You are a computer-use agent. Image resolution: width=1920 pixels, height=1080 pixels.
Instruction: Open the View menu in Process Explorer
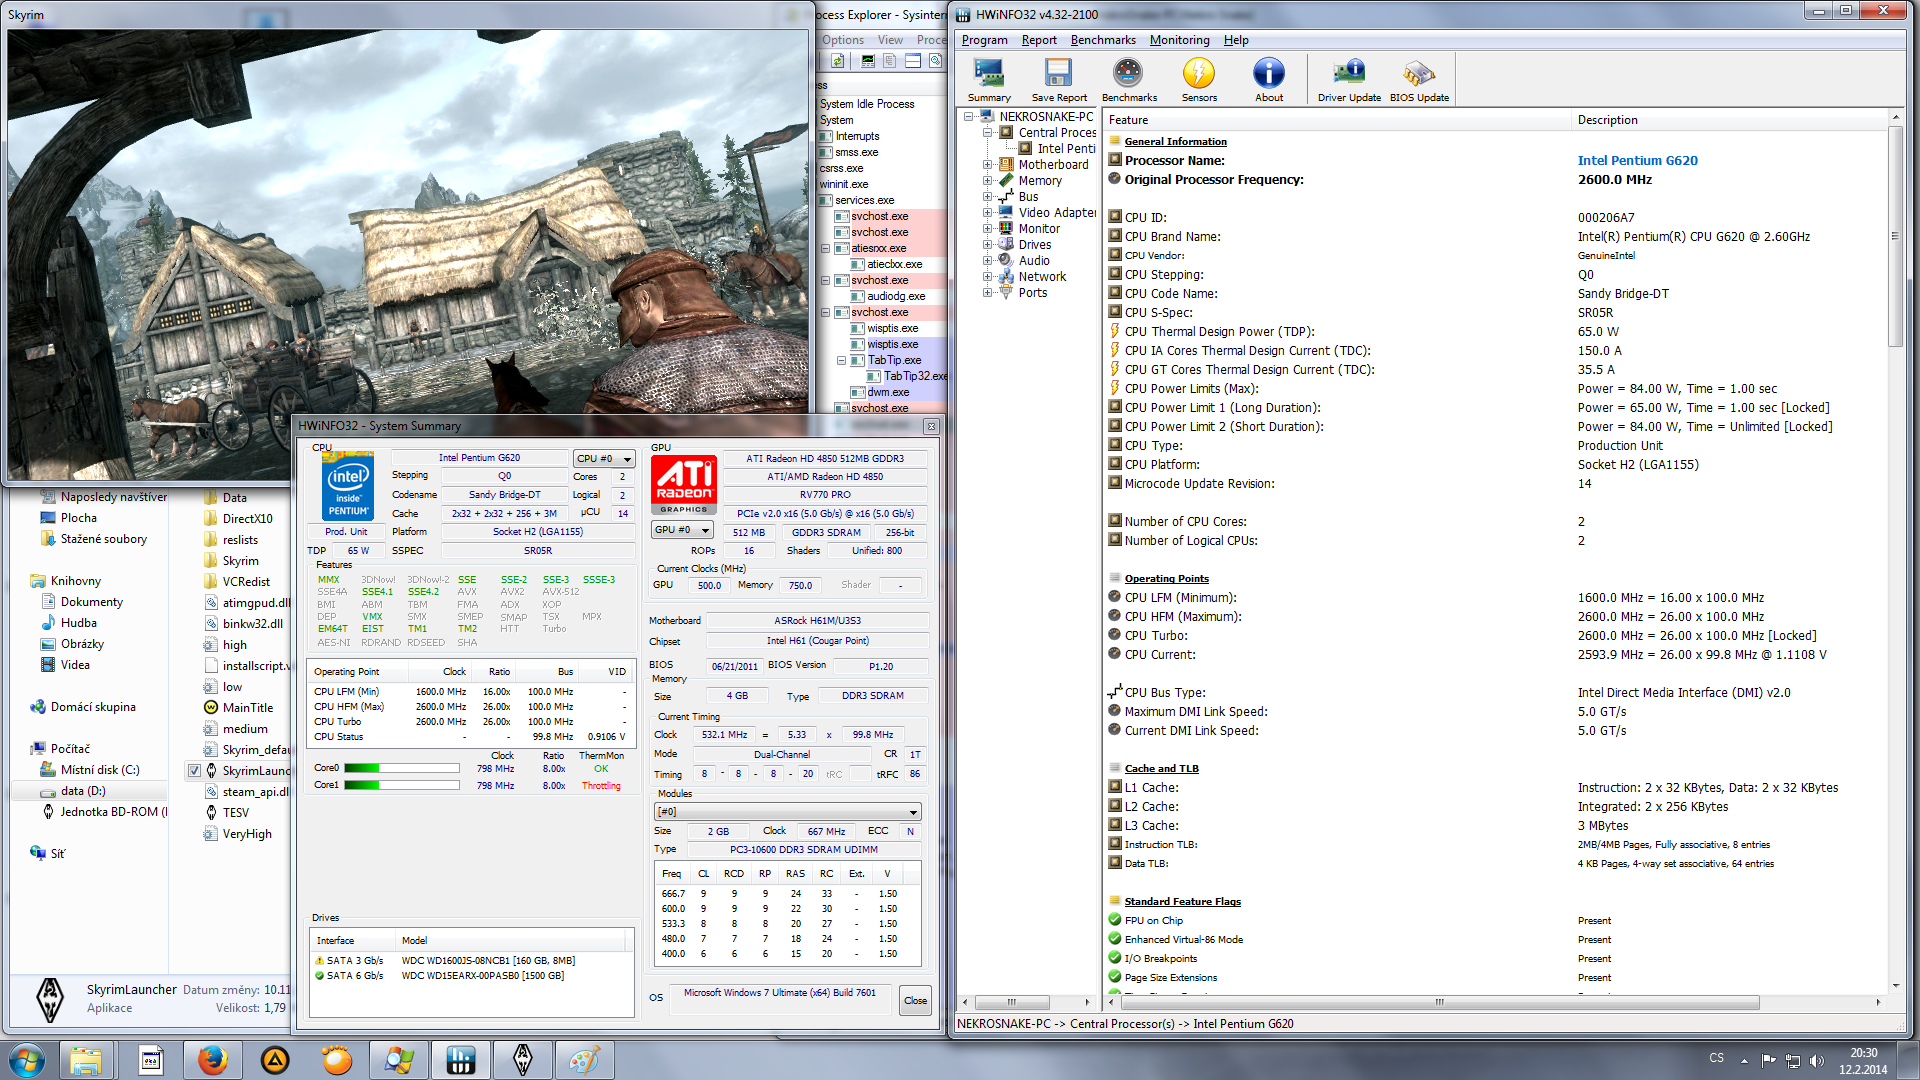(890, 40)
